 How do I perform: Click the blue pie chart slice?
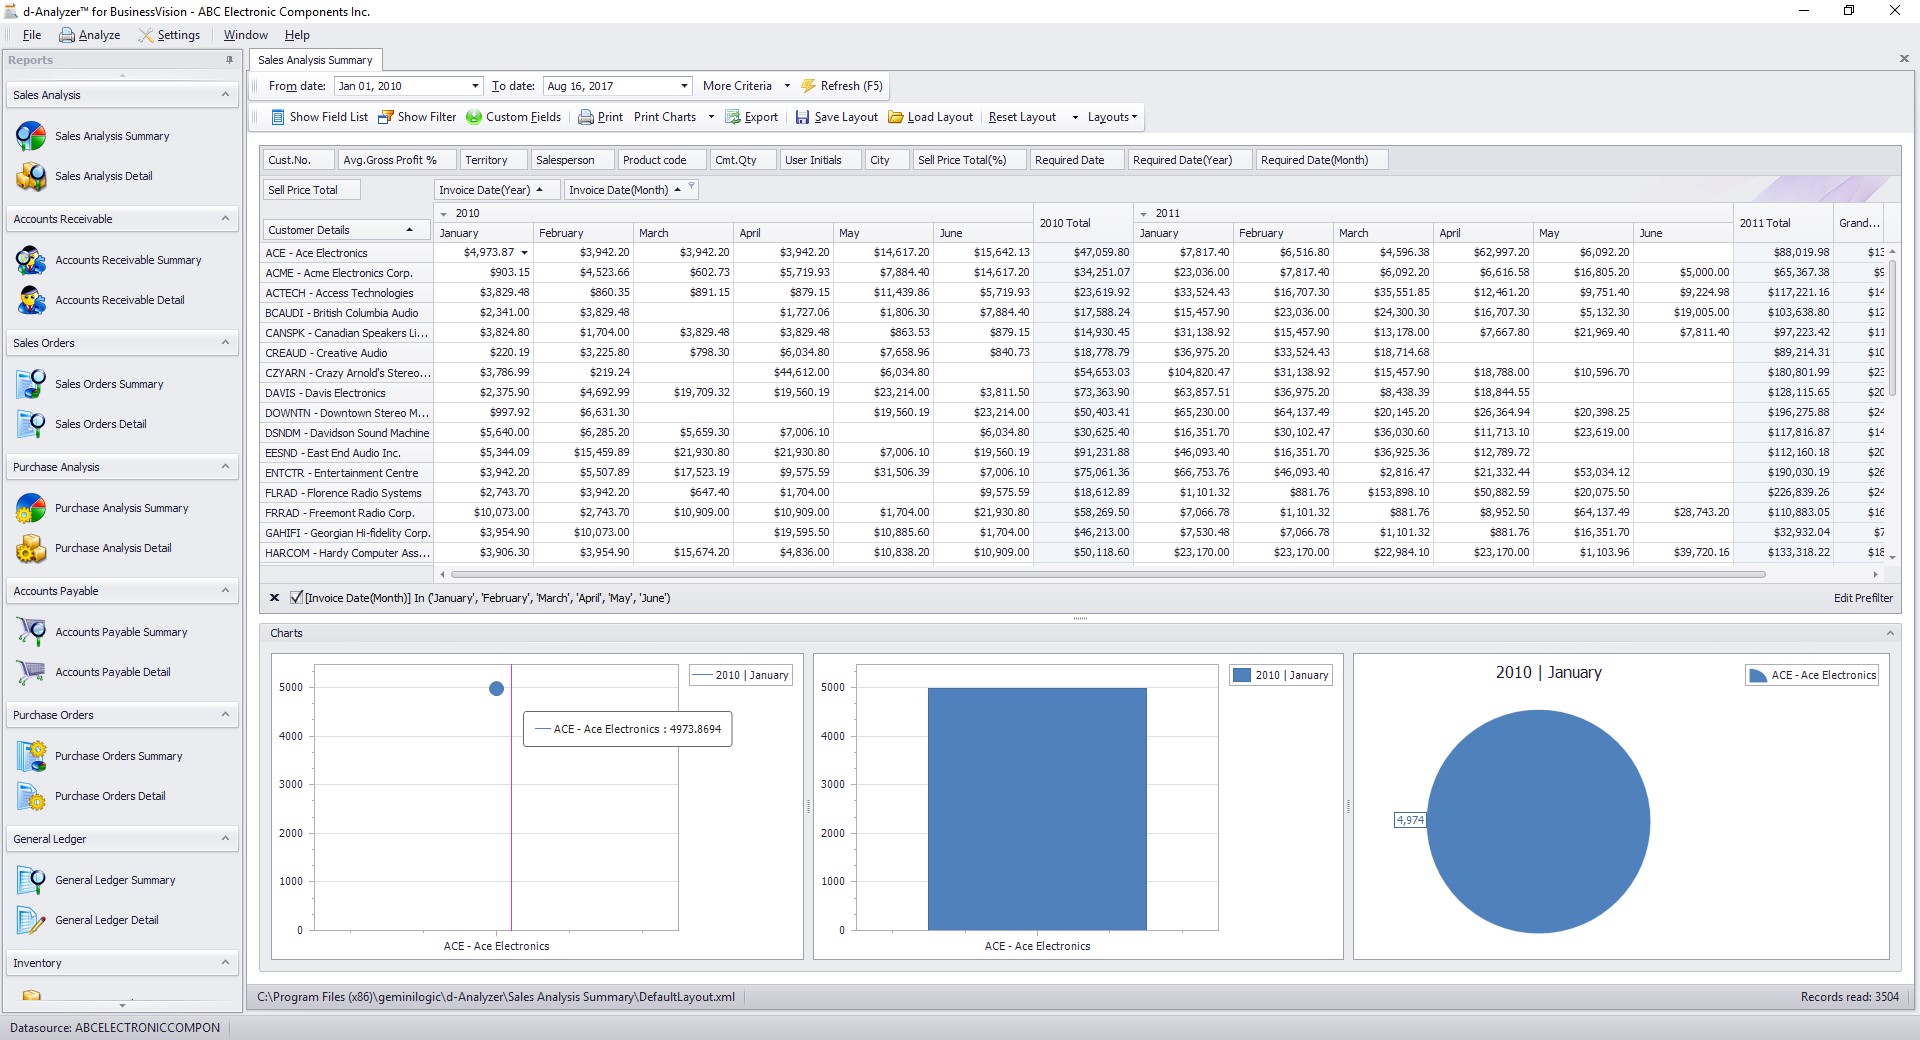tap(1538, 822)
